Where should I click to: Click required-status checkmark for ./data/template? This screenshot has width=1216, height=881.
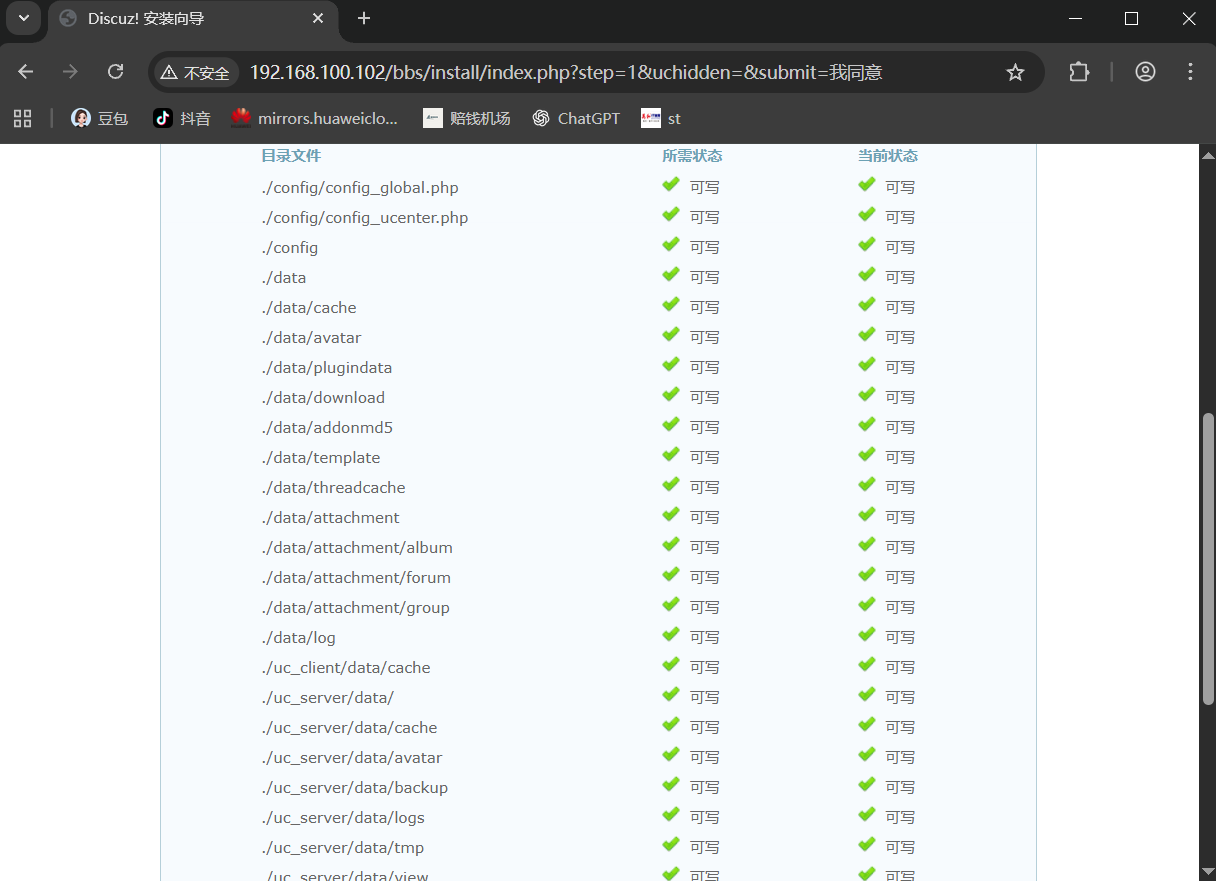tap(671, 455)
